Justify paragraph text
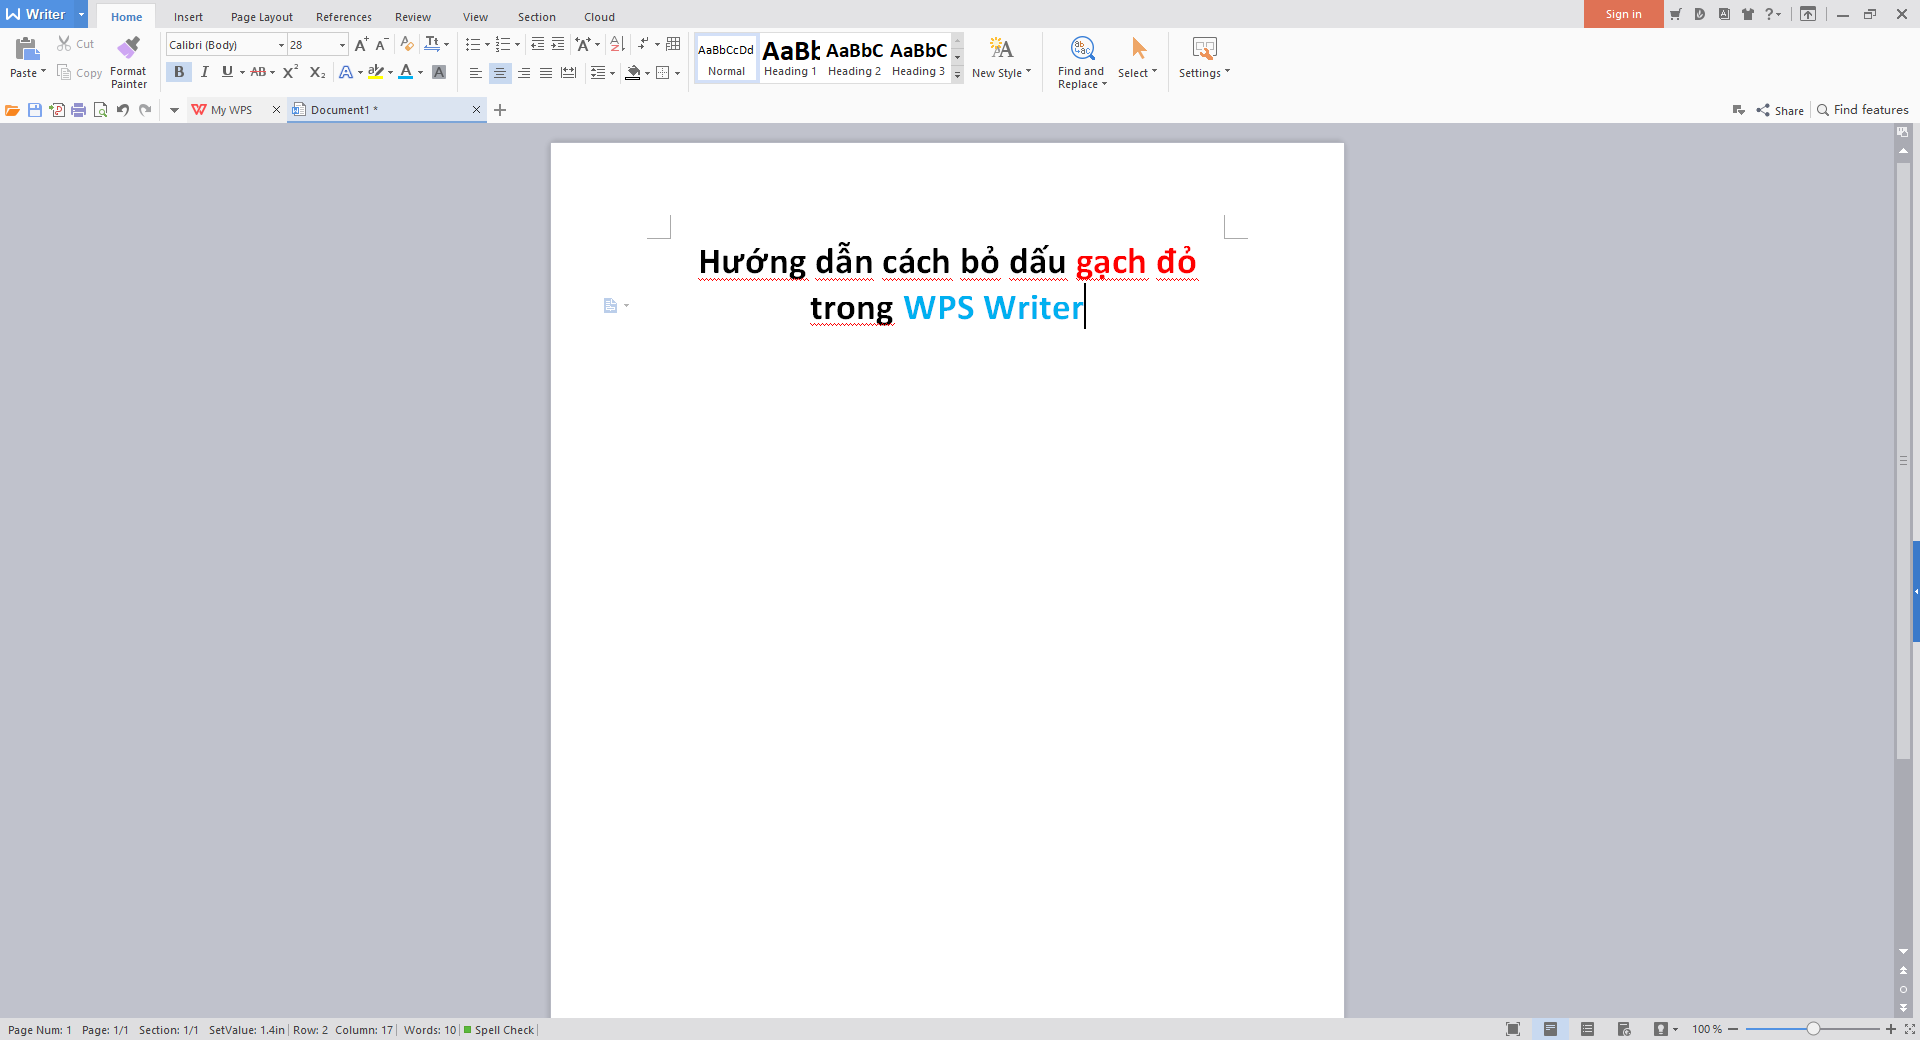Viewport: 1920px width, 1041px height. point(546,73)
